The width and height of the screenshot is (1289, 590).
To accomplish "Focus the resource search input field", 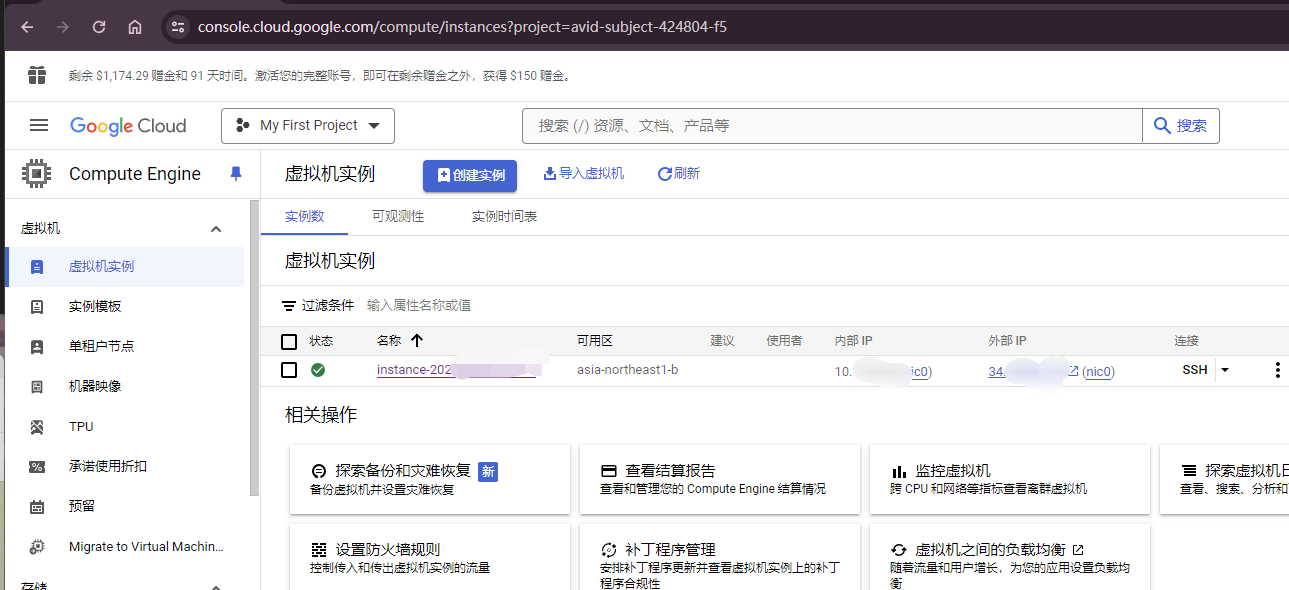I will pyautogui.click(x=832, y=126).
